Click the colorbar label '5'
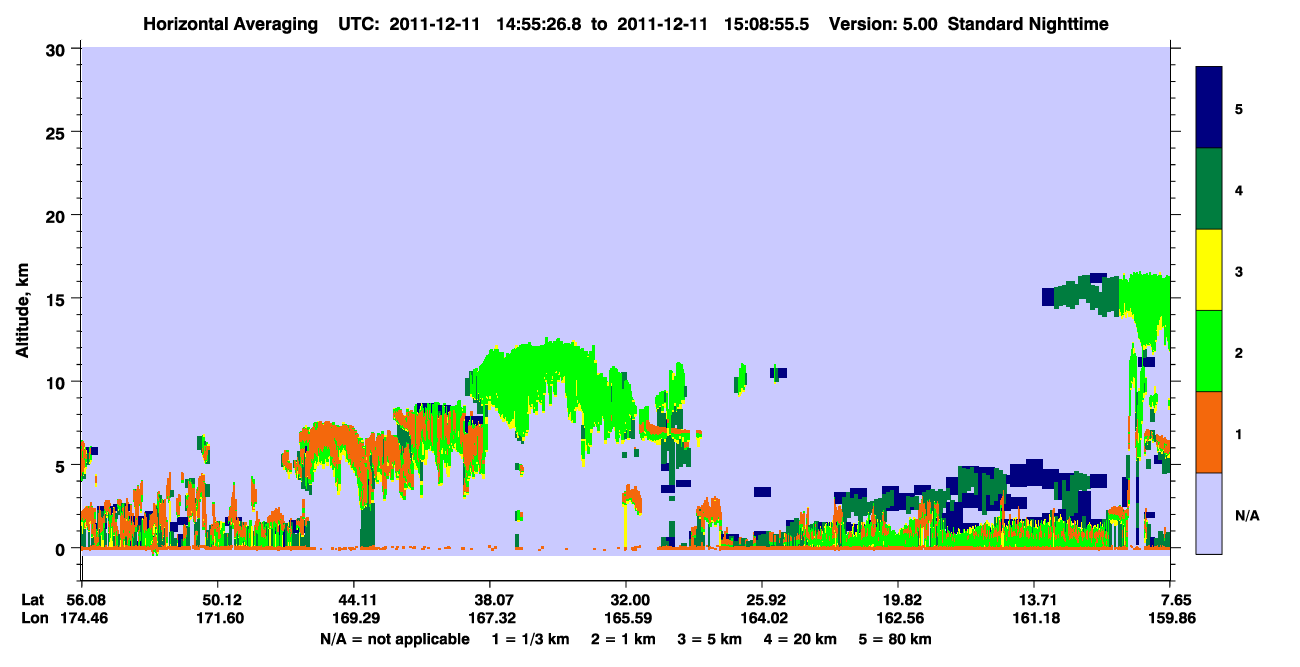Viewport: 1300px width, 667px height. [x=1239, y=108]
